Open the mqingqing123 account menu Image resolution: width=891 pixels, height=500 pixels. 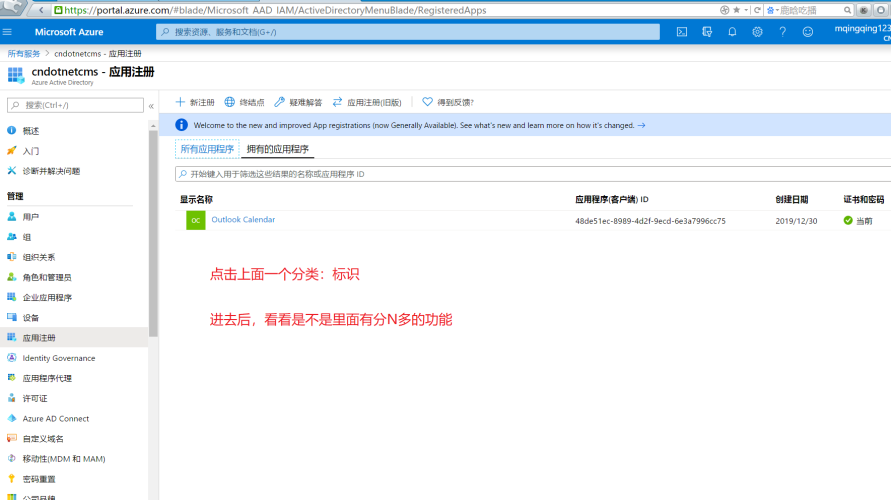(862, 32)
